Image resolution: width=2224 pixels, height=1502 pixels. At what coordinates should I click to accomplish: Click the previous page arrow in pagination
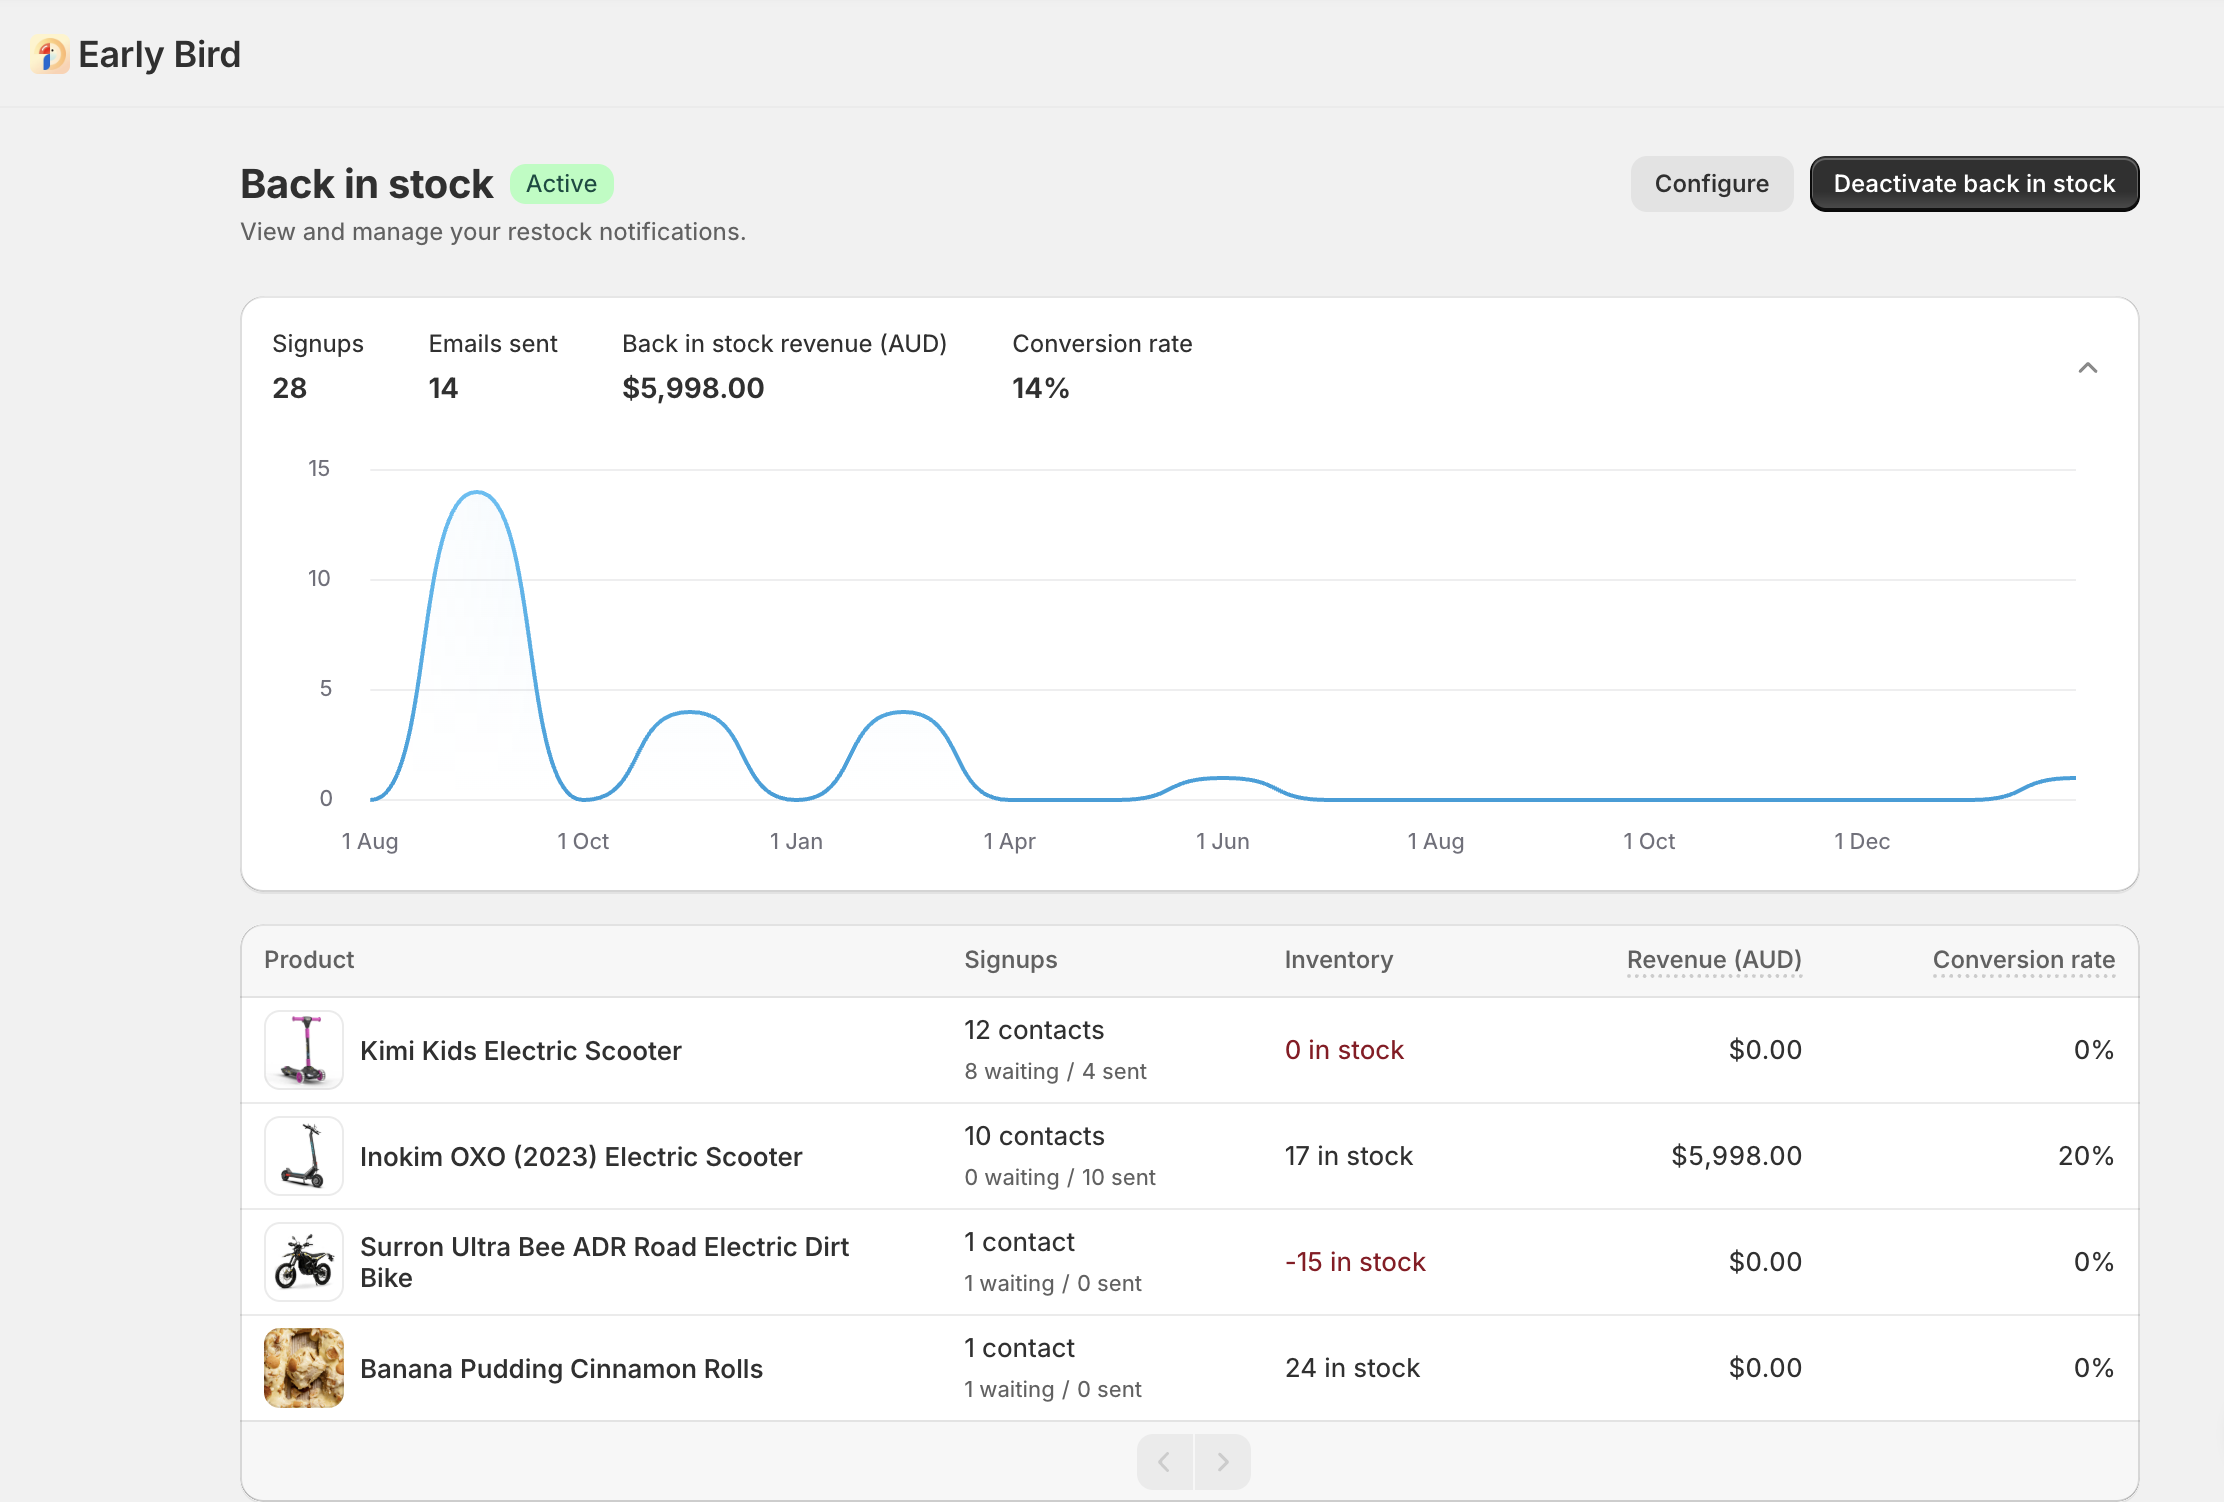[x=1164, y=1461]
